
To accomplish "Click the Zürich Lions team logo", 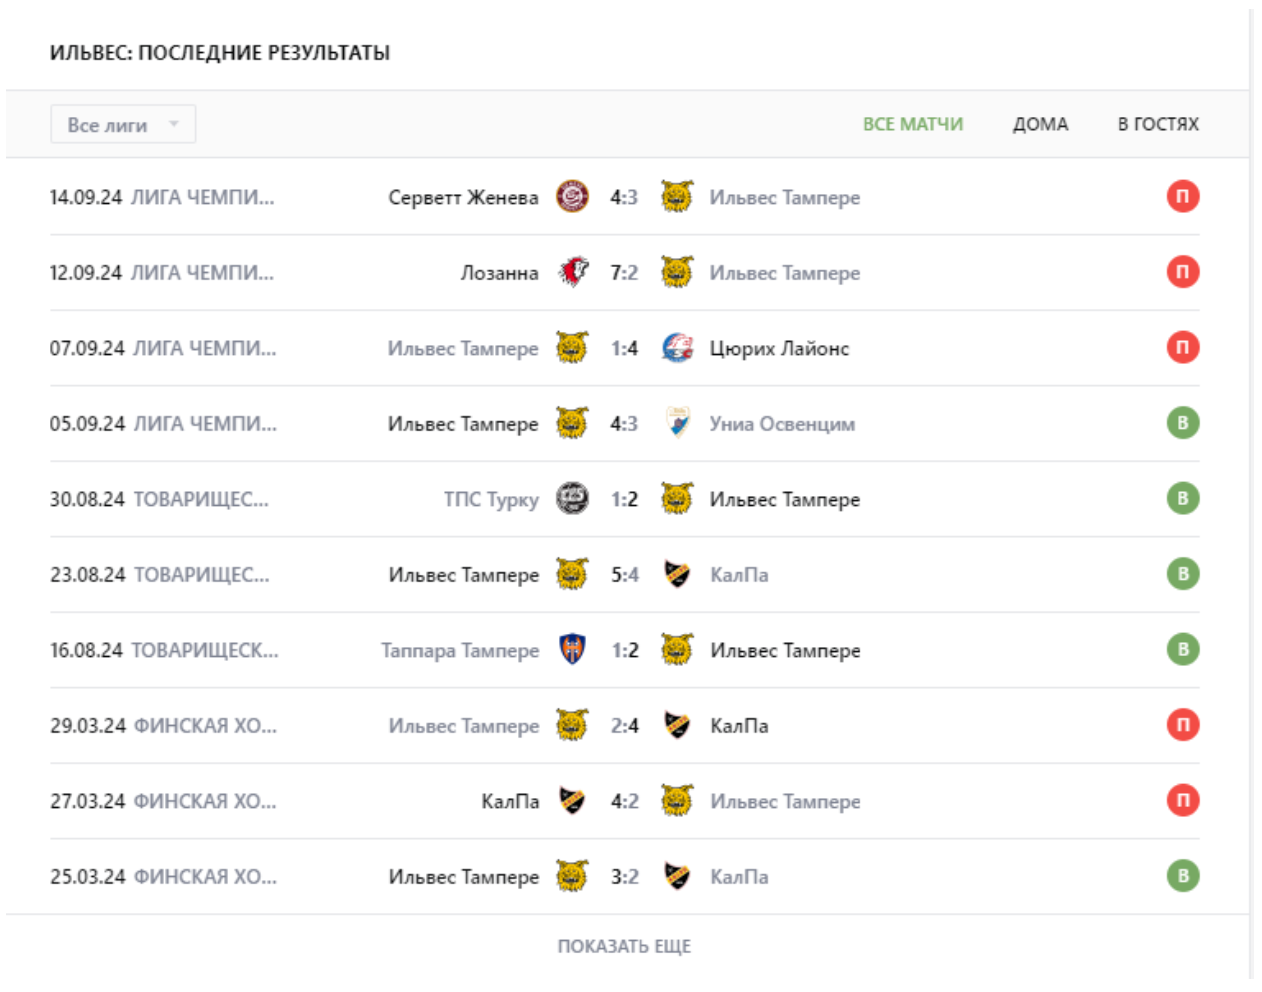I will [x=677, y=348].
